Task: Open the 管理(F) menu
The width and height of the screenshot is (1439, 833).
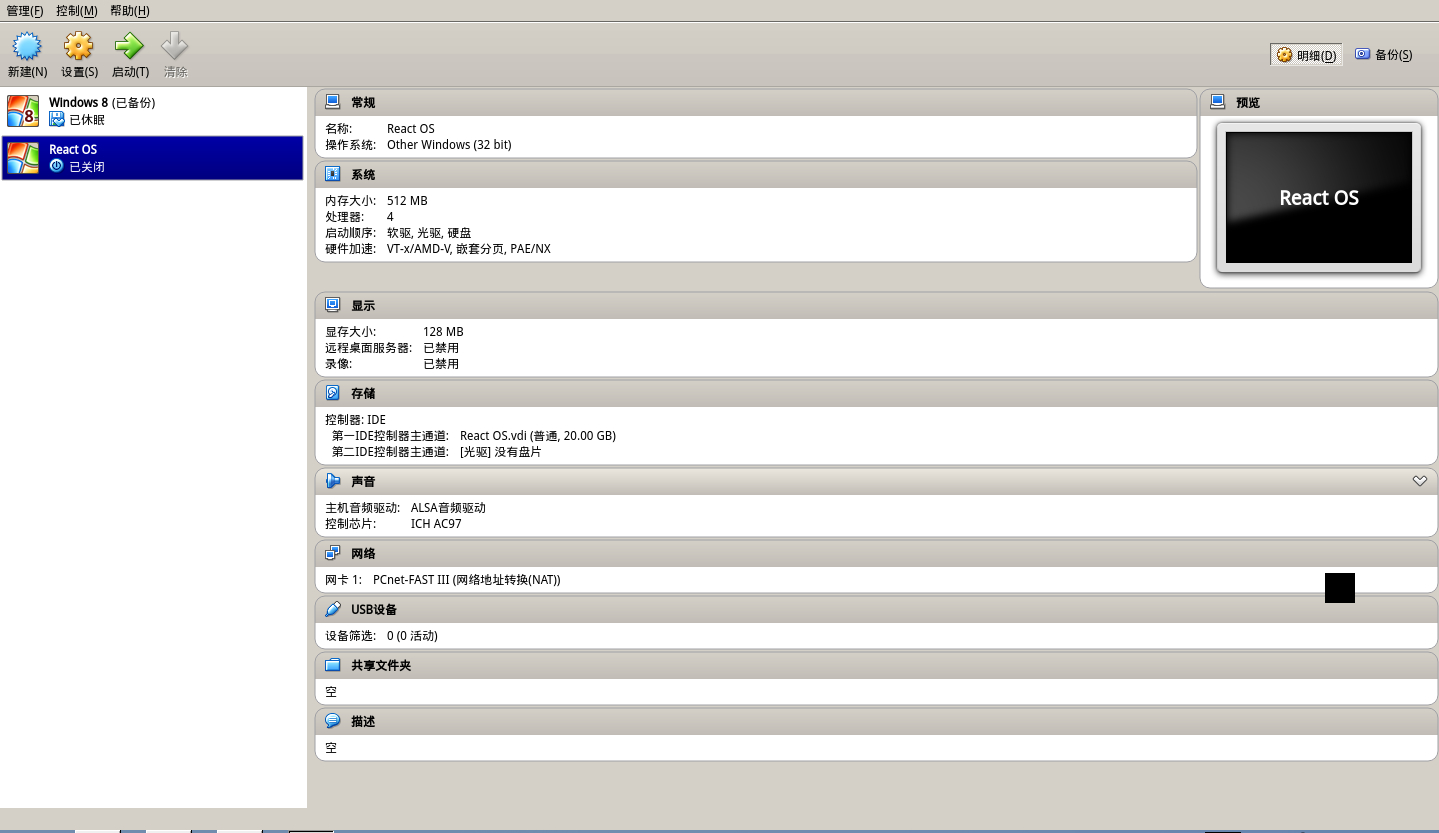Action: pyautogui.click(x=25, y=10)
